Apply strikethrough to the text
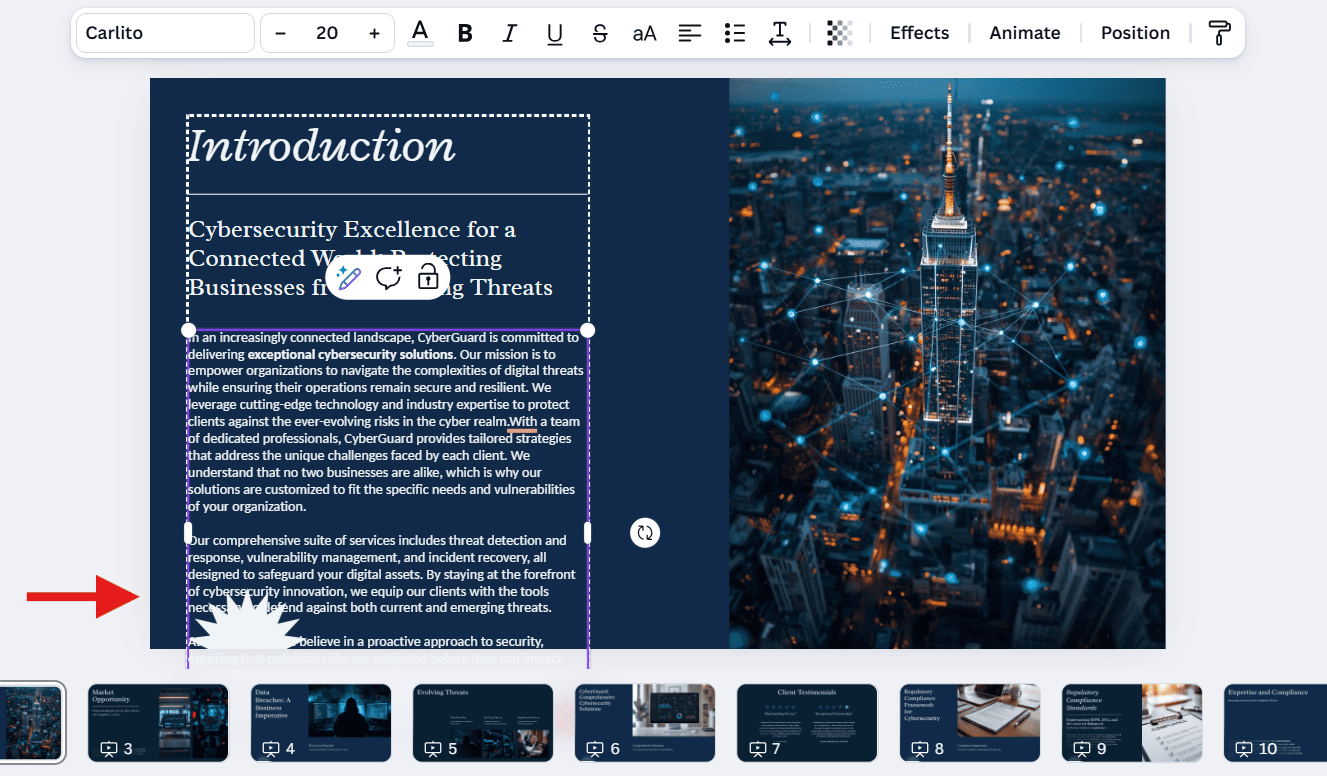Viewport: 1327px width, 776px height. 599,33
